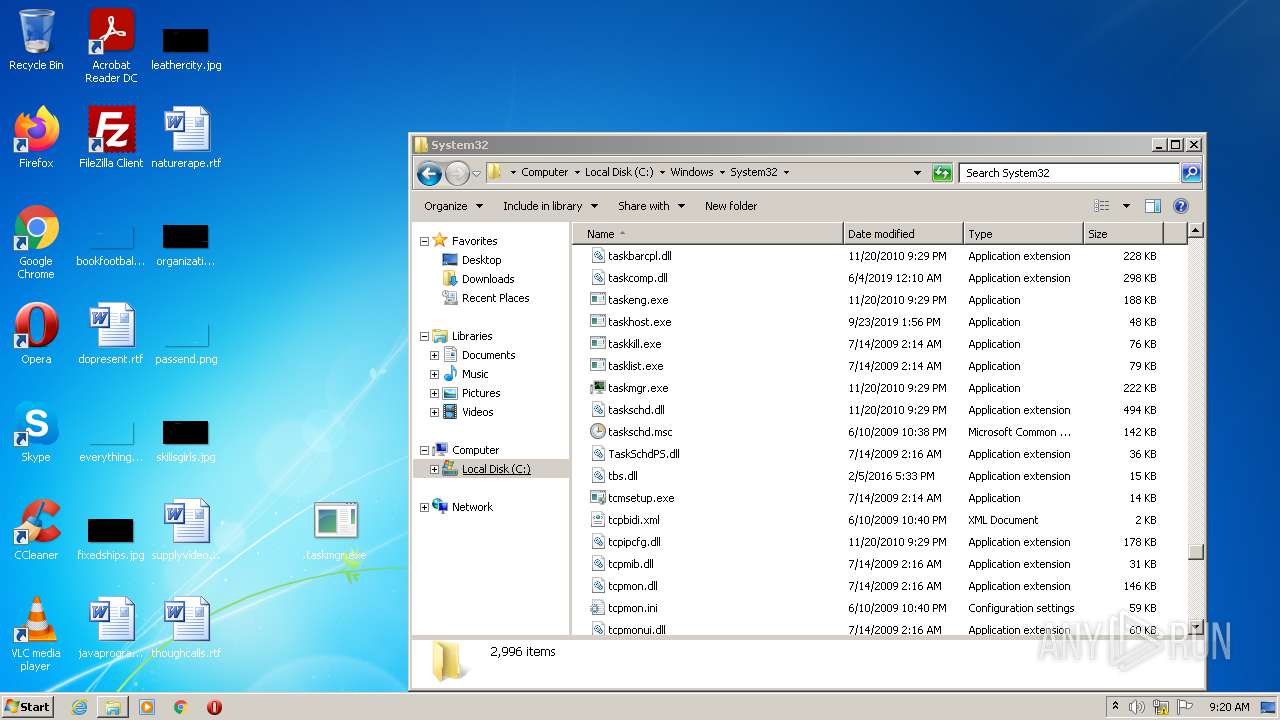Viewport: 1280px width, 720px height.
Task: Collapse the Favorites tree section
Action: pyautogui.click(x=424, y=241)
